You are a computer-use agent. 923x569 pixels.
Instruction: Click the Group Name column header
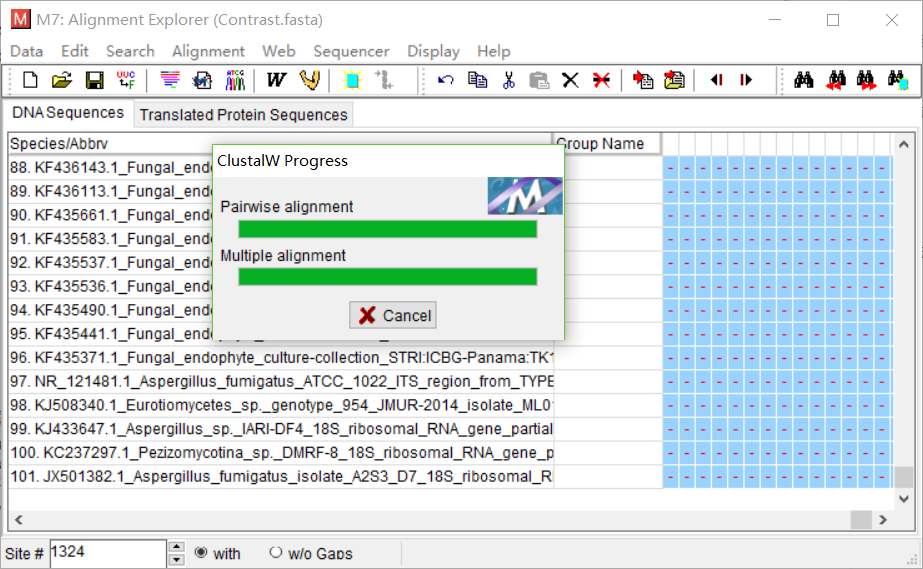click(x=607, y=144)
